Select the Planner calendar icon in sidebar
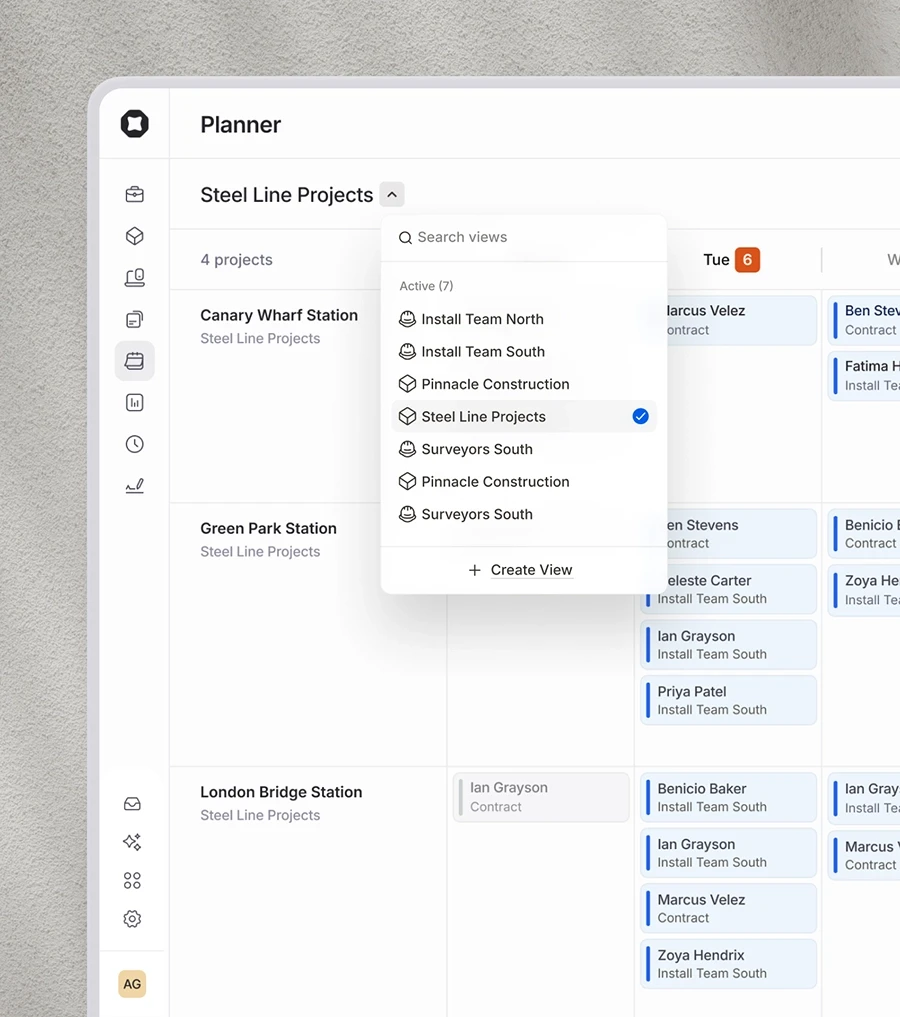Viewport: 900px width, 1017px height. (135, 361)
